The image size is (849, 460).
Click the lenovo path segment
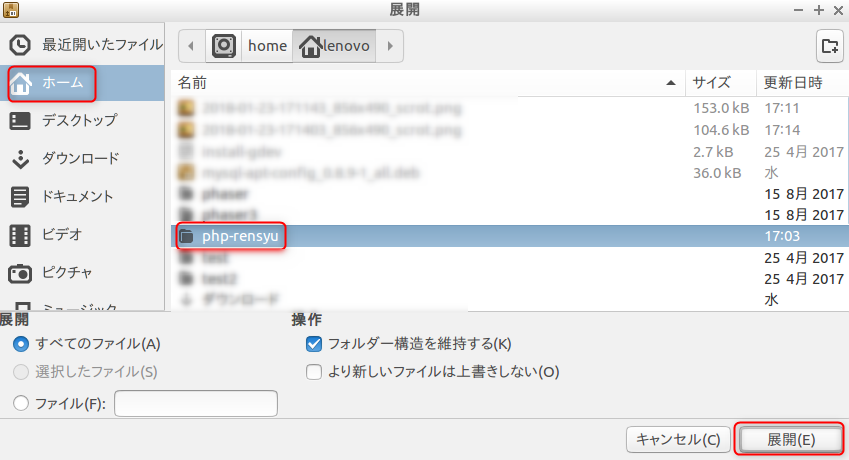pyautogui.click(x=335, y=46)
